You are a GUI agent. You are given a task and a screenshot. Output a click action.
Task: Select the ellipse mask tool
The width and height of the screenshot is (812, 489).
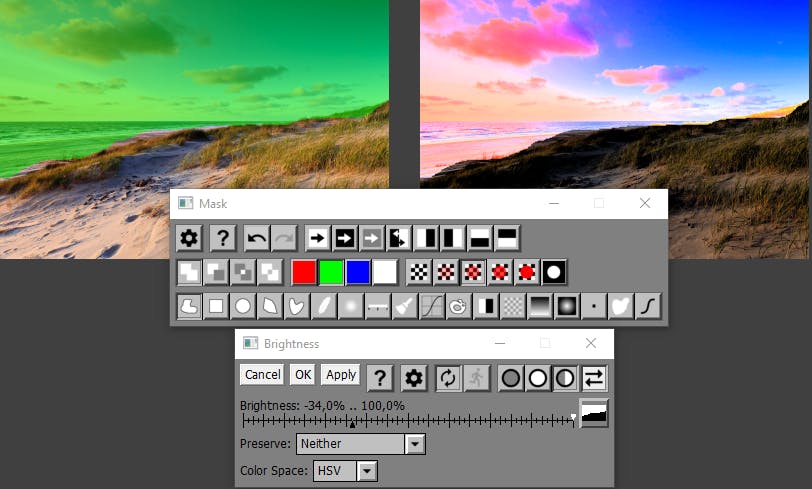pos(243,306)
